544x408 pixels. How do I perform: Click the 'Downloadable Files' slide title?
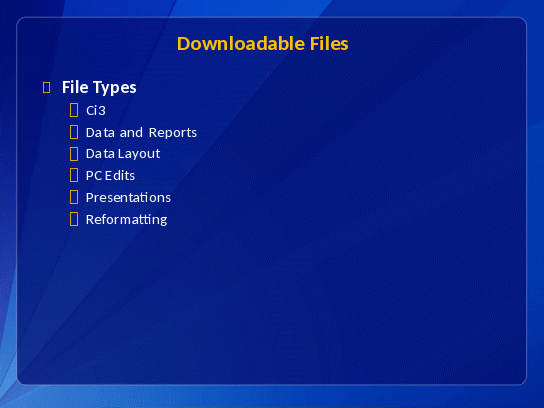point(263,44)
